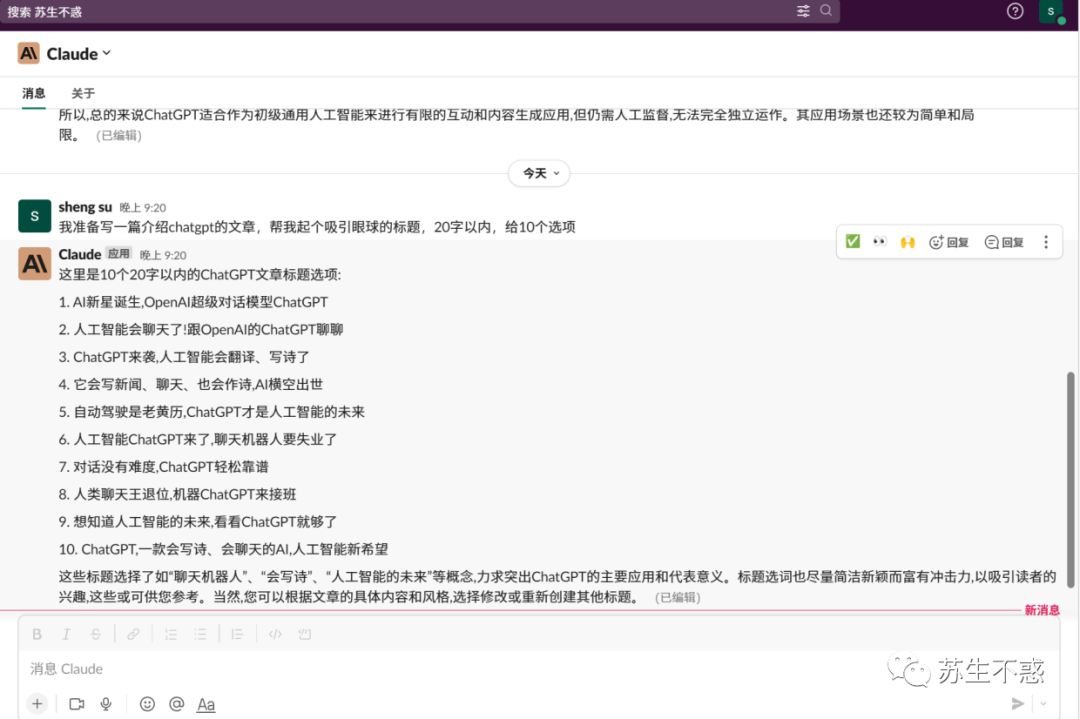Toggle inline code formatting
1080x719 pixels.
point(275,634)
